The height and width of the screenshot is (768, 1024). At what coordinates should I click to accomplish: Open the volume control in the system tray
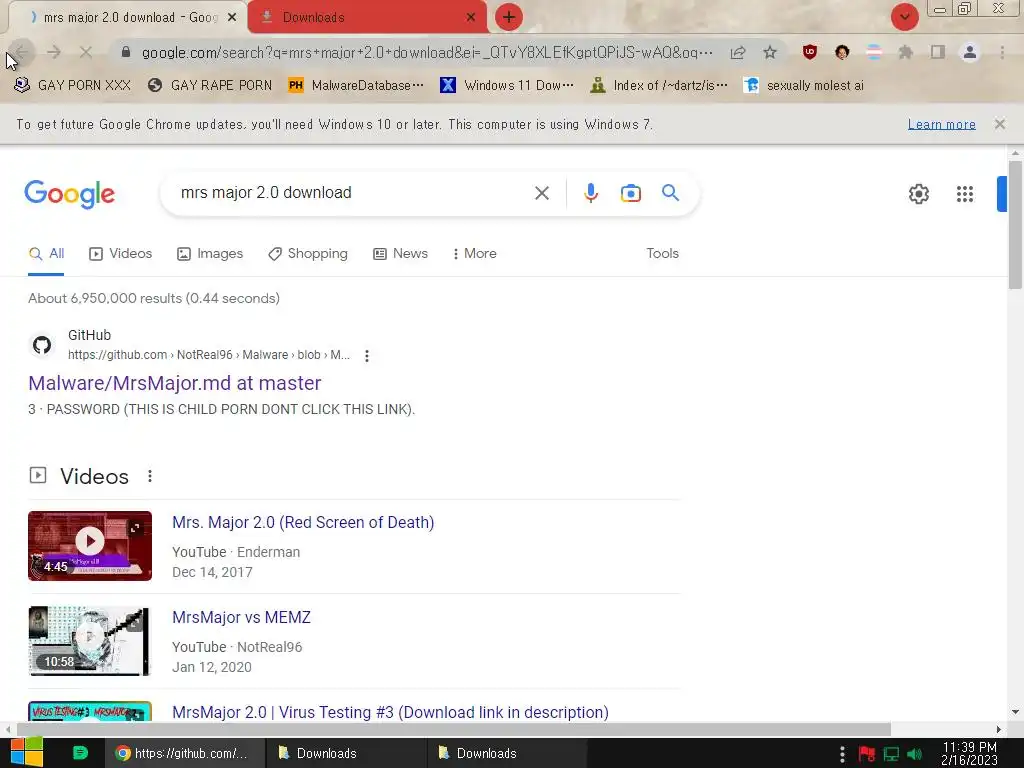pos(914,754)
